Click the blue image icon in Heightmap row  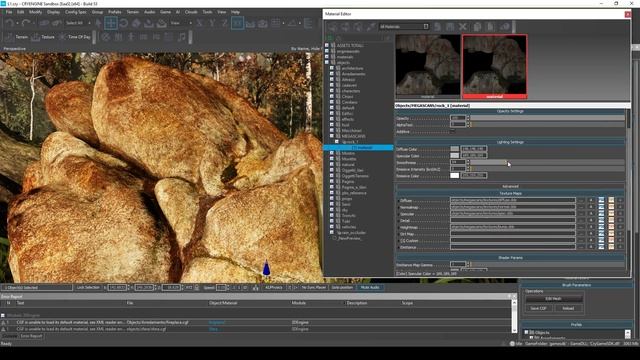point(601,227)
